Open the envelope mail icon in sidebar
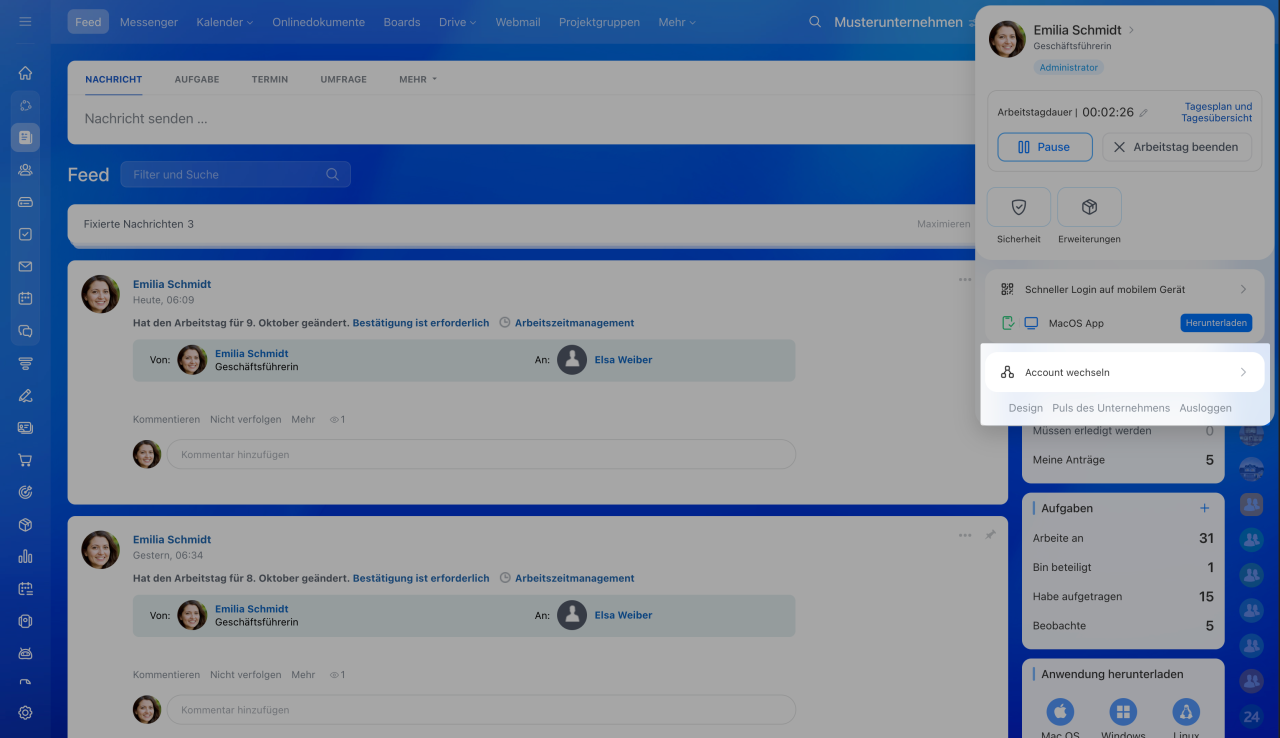 click(x=25, y=267)
